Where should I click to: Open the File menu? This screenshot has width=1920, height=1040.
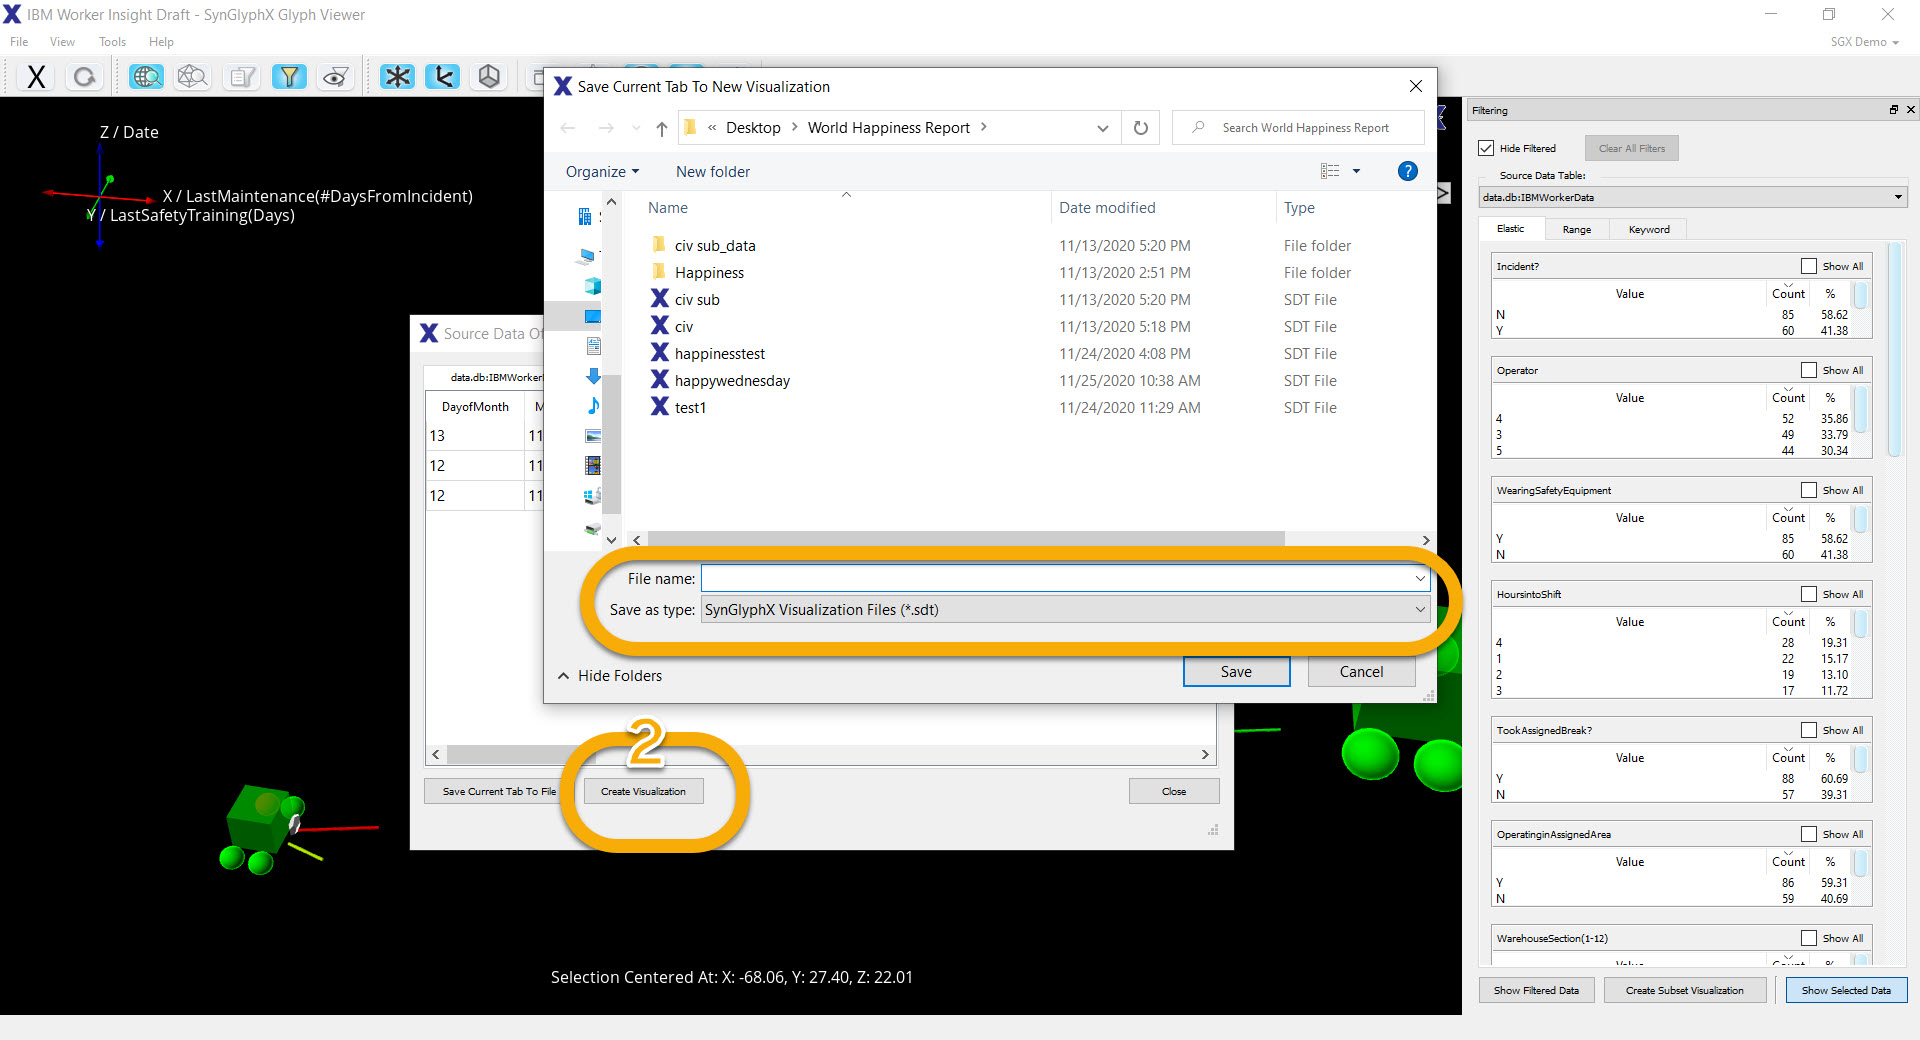pyautogui.click(x=19, y=42)
